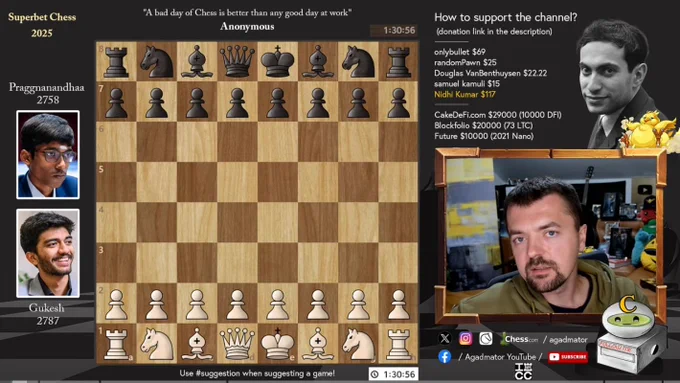This screenshot has width=680, height=383.
Task: Click "Blockfolio $20000 (73 LTC)" line
Action: click(x=484, y=125)
